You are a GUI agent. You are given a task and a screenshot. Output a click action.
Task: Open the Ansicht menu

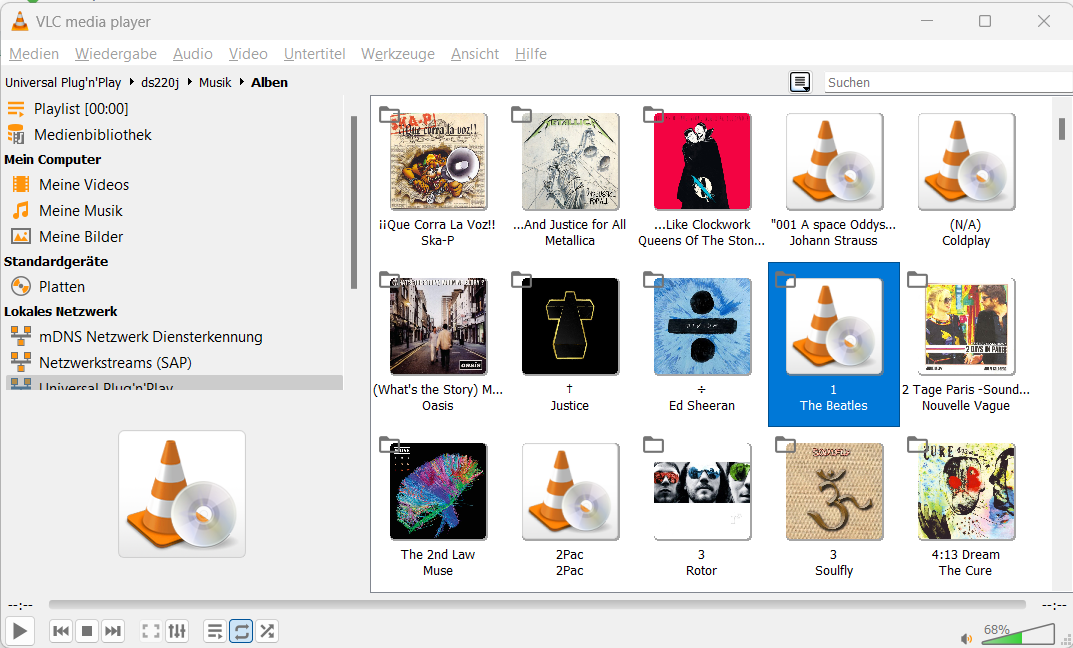(475, 54)
